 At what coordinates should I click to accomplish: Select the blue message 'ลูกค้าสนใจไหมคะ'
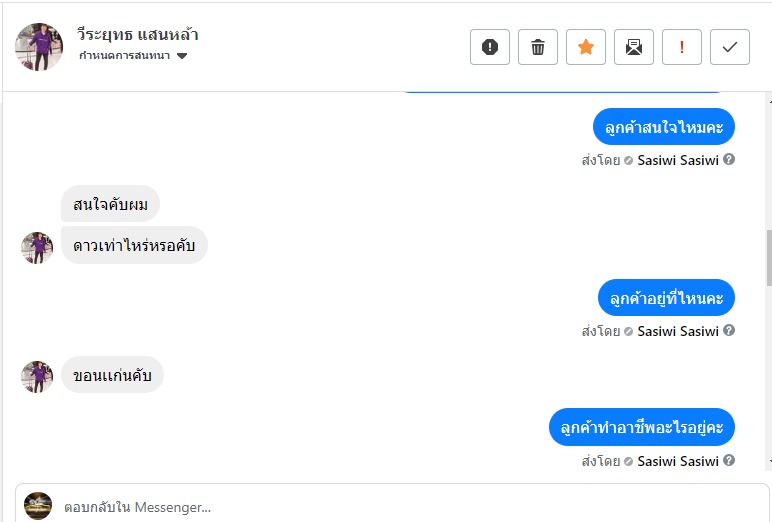tap(664, 127)
